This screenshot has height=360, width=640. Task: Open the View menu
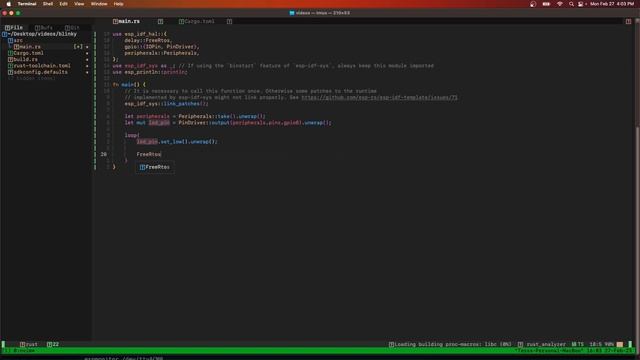pyautogui.click(x=79, y=4)
